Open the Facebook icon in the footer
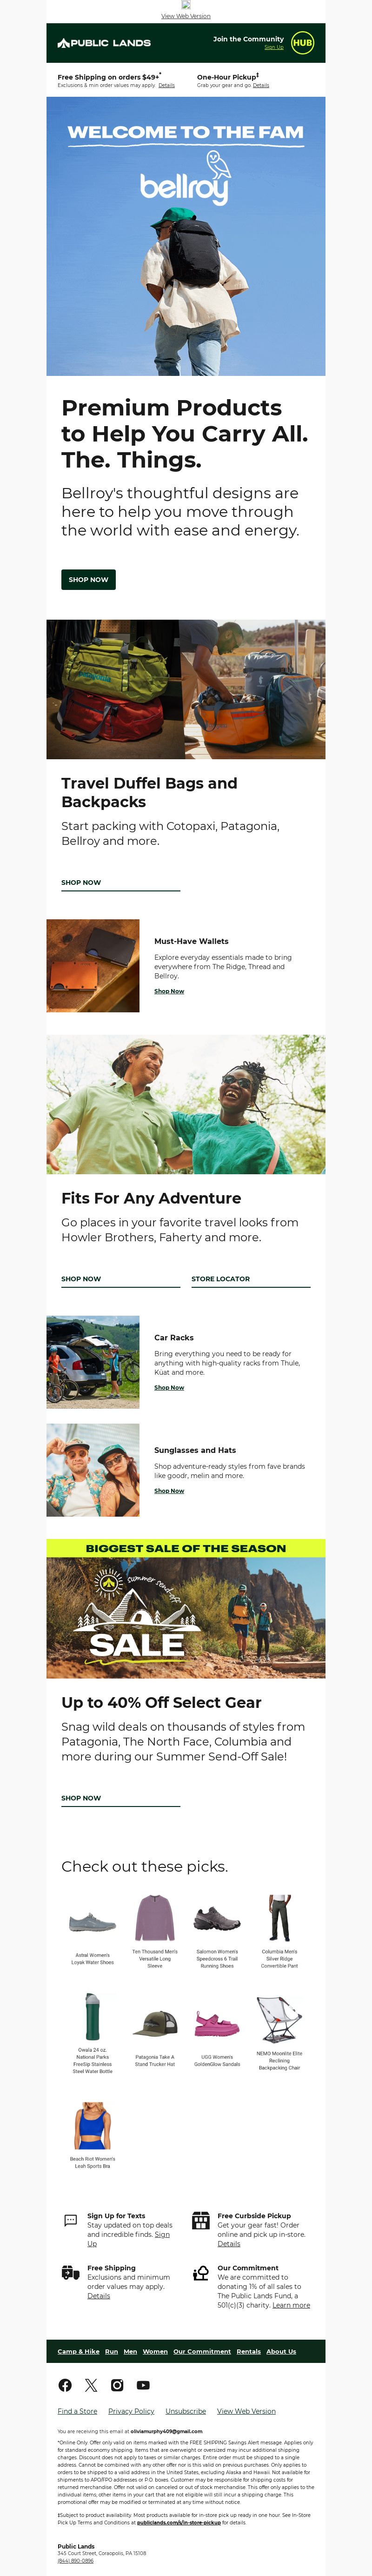Image resolution: width=372 pixels, height=2576 pixels. click(x=65, y=2385)
